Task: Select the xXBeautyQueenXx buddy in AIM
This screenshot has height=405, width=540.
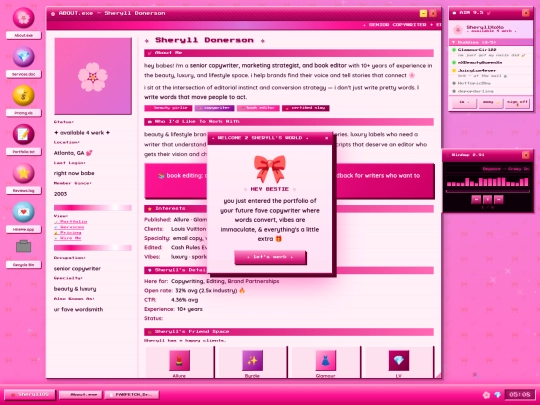Action: [491, 63]
